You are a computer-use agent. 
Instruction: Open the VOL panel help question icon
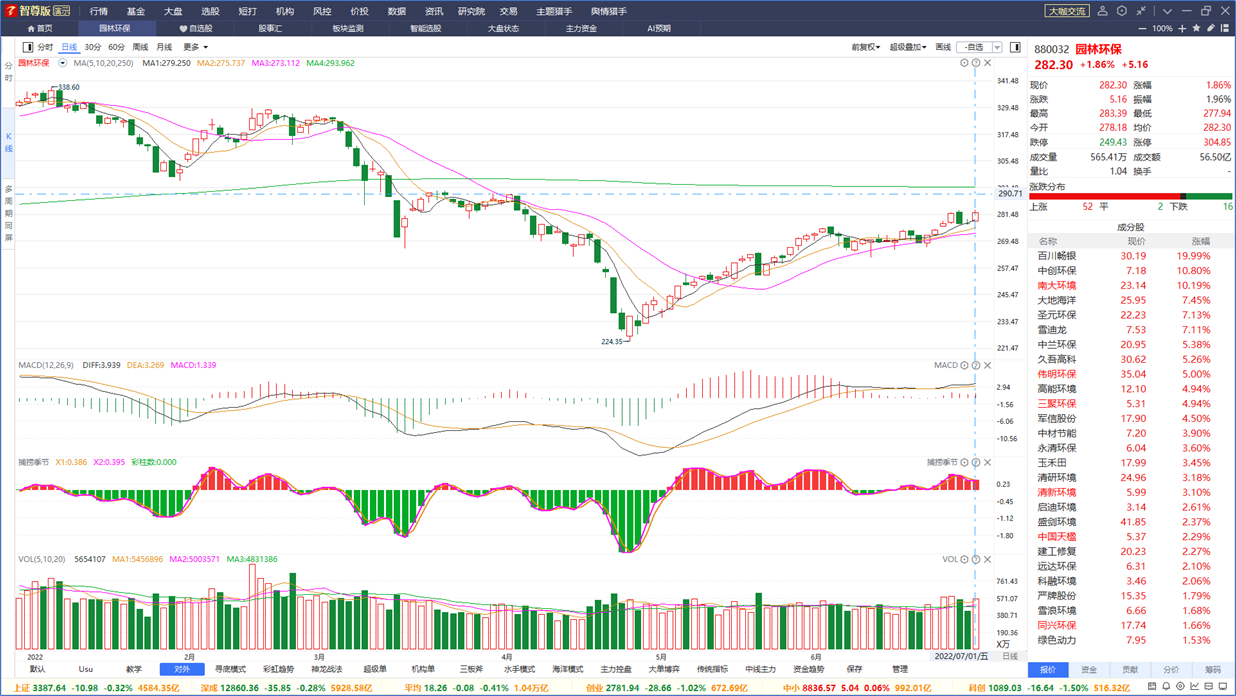pos(976,559)
